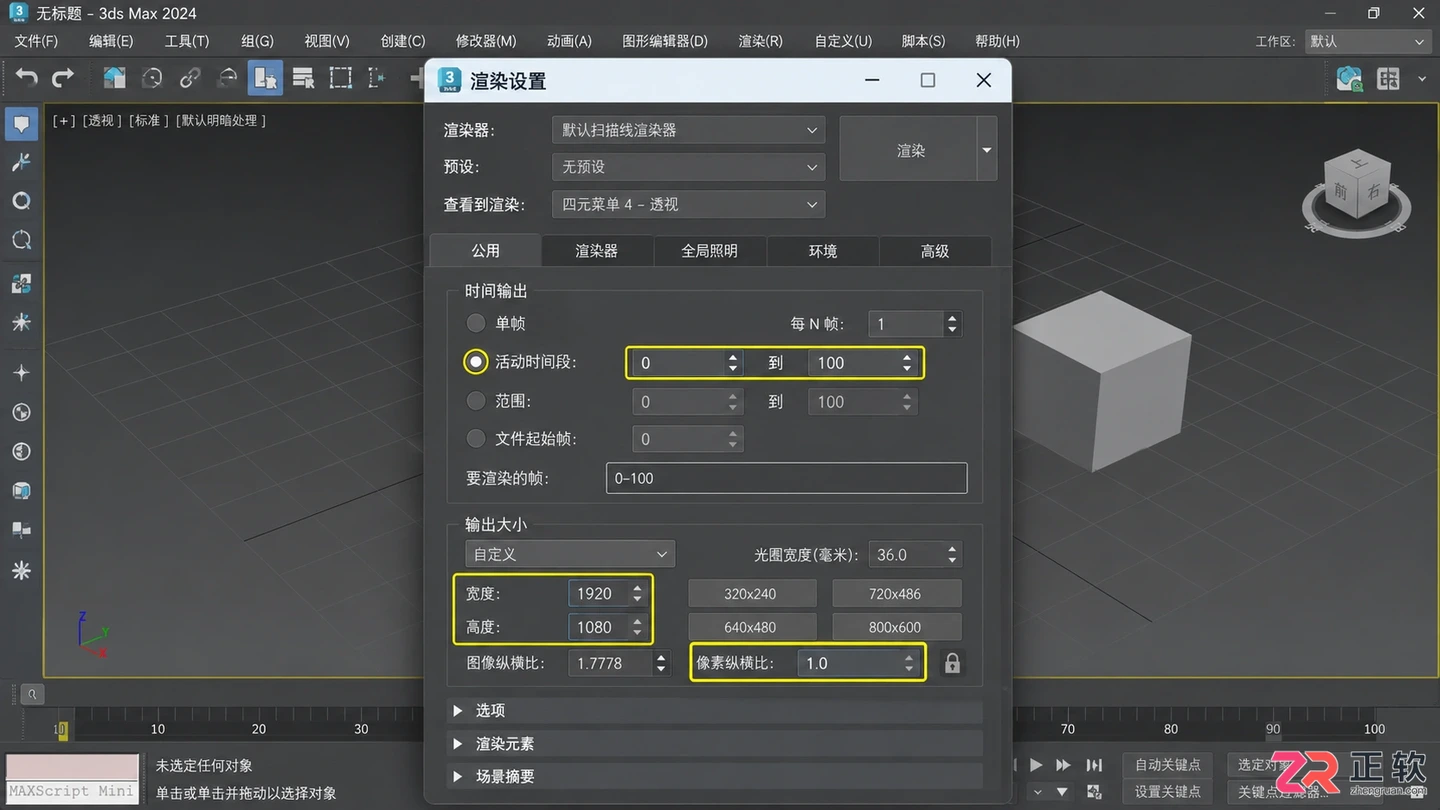Click the 720x486 preset button
The image size is (1440, 810).
click(895, 594)
